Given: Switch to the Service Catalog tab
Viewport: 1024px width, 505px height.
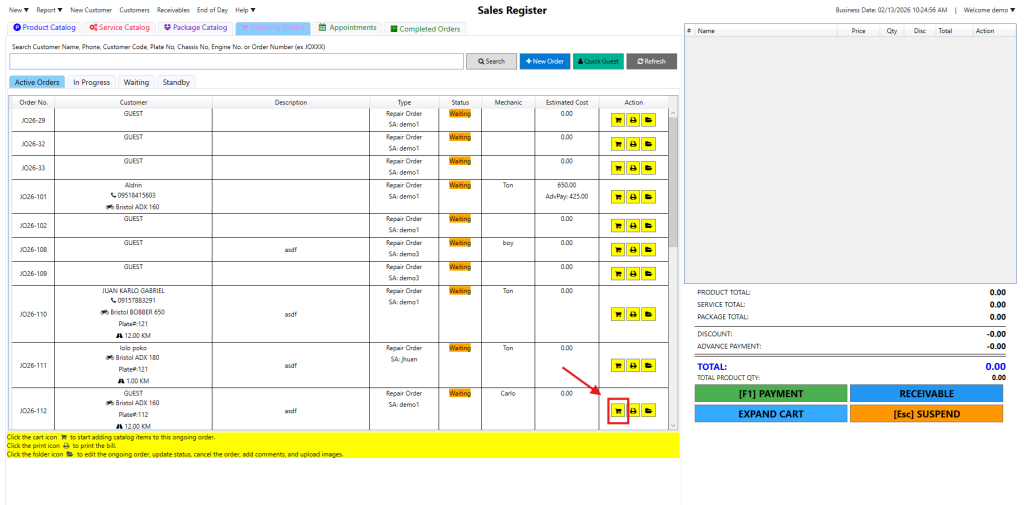Looking at the screenshot, I should click(x=118, y=28).
